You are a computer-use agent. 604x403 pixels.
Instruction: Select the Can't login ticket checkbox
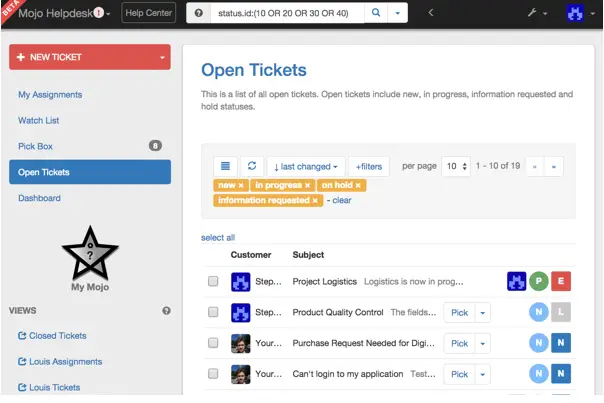tap(213, 373)
